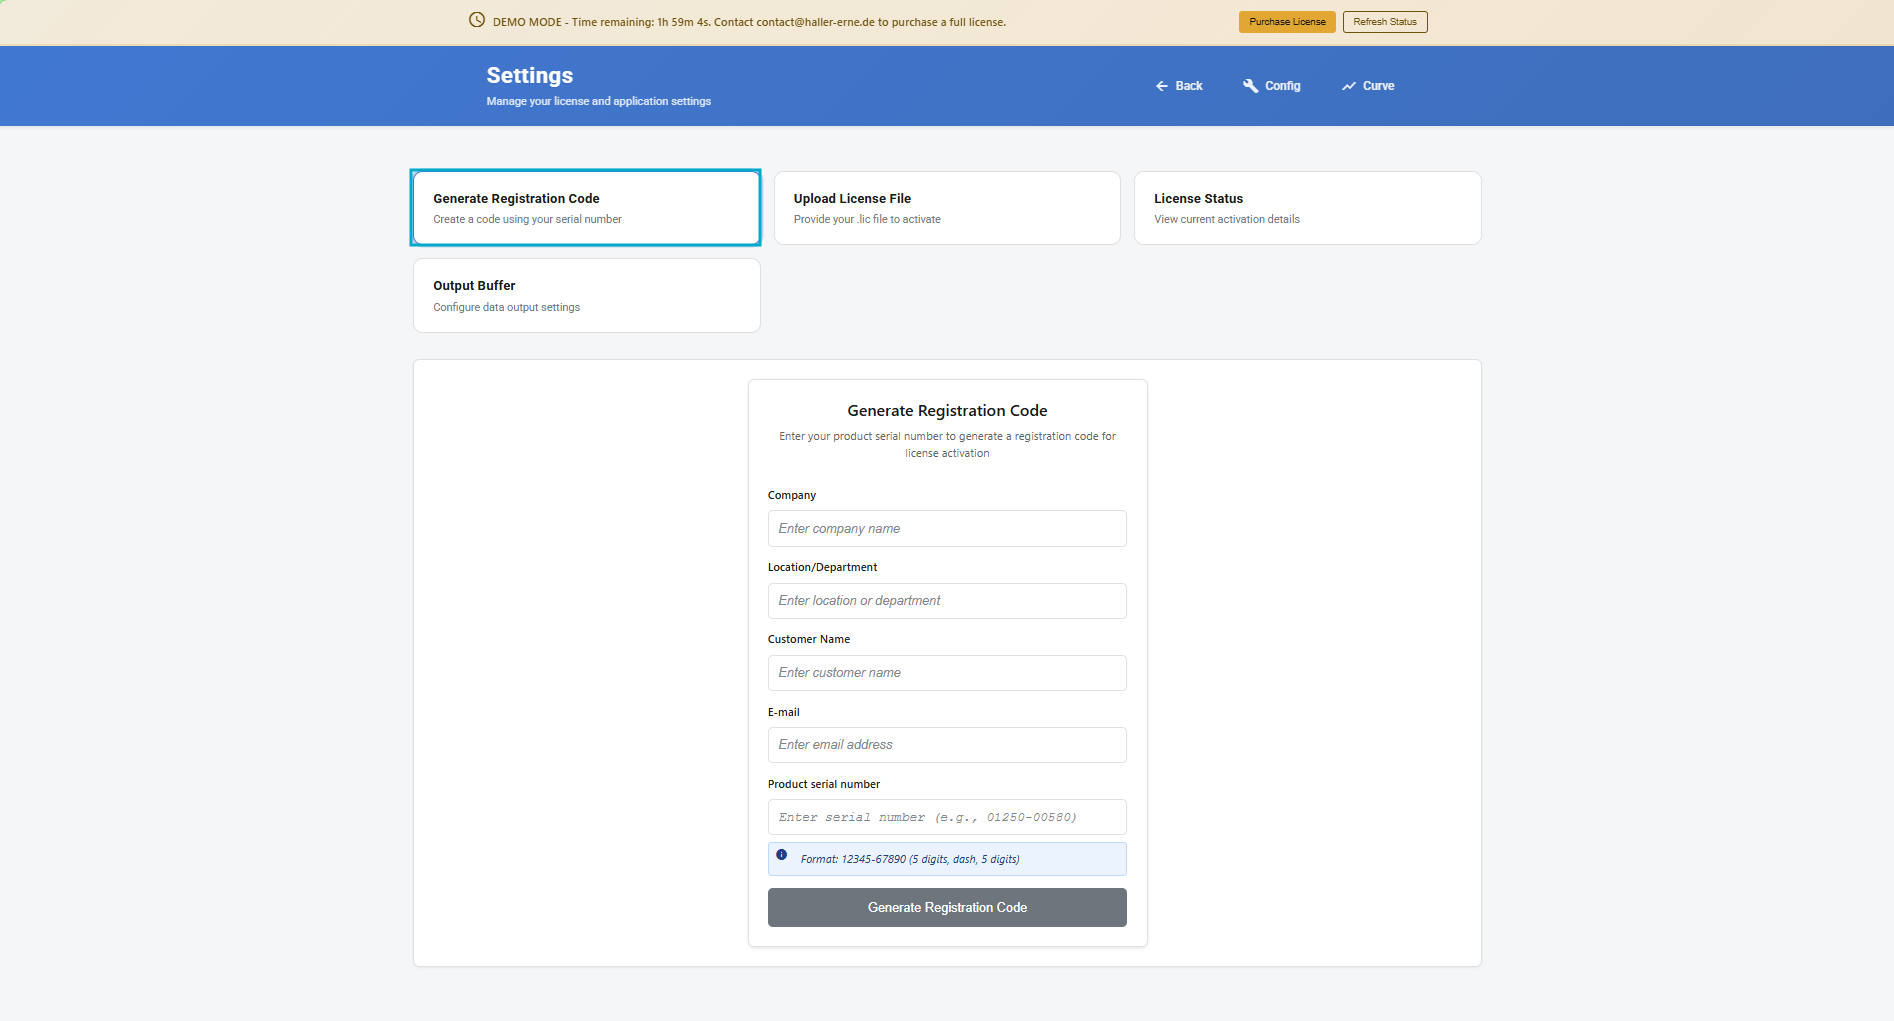
Task: Open the Output Buffer settings card
Action: pyautogui.click(x=586, y=296)
